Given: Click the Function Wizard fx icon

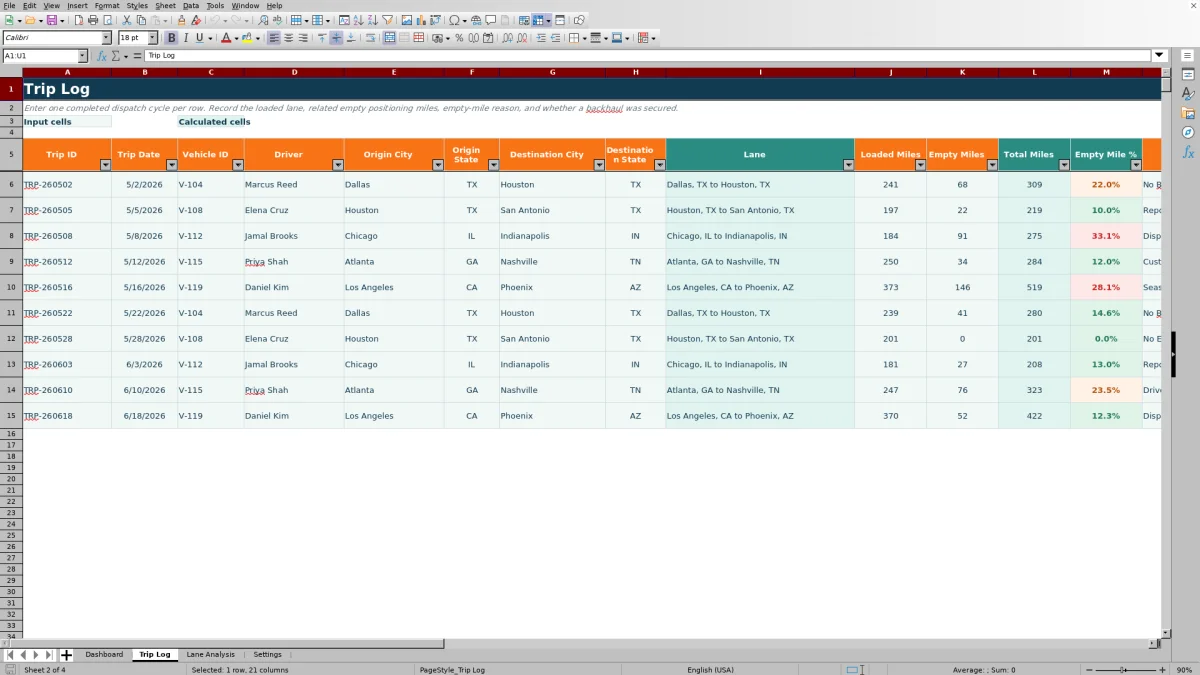Looking at the screenshot, I should pos(102,56).
